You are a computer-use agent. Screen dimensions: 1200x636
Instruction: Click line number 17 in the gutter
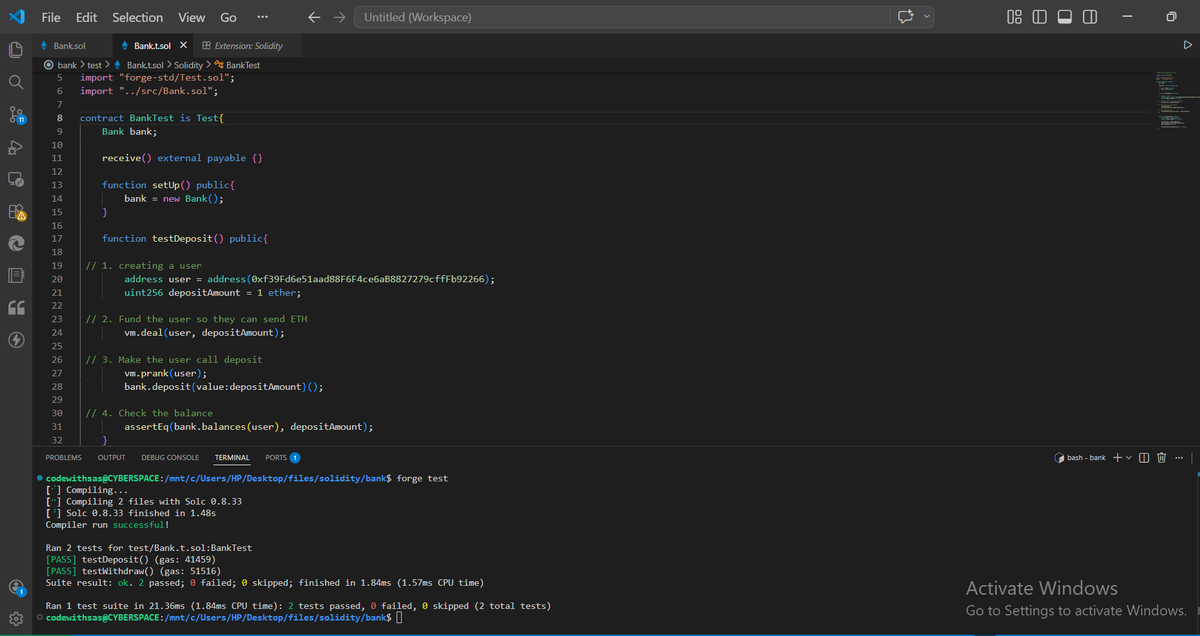click(x=58, y=239)
